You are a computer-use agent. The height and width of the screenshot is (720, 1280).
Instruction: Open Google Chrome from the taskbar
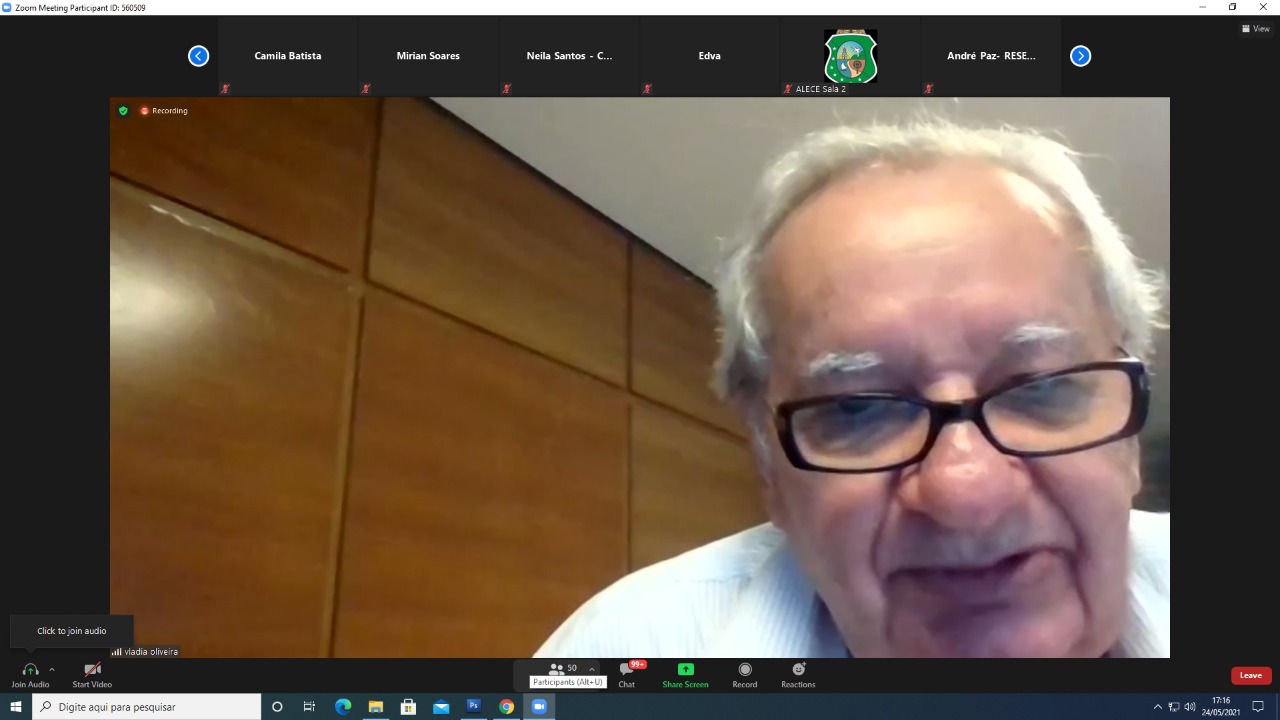(x=507, y=707)
